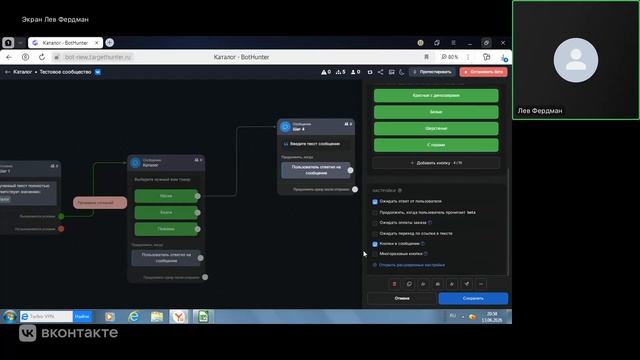Open a new browser tab
Viewport: 640px width, 360px height.
tap(109, 42)
